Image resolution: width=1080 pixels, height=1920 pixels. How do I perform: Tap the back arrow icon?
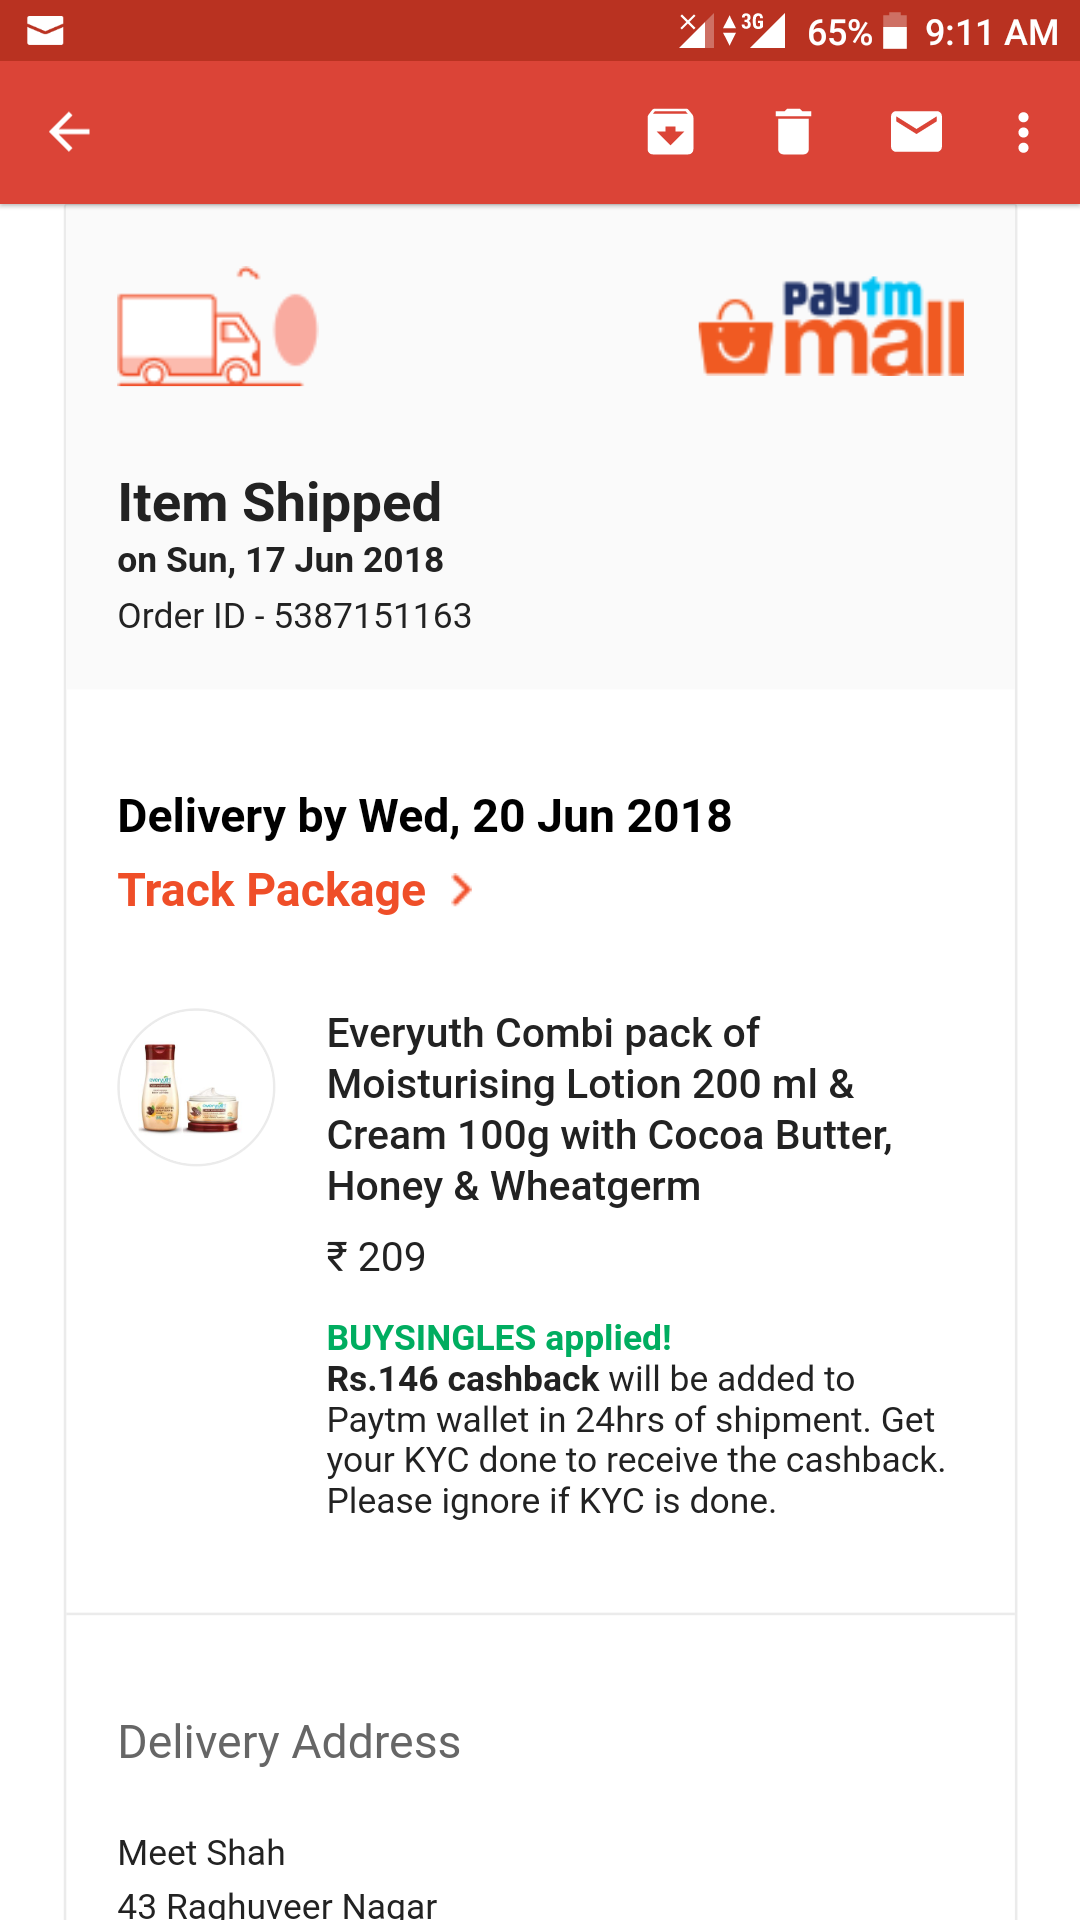pos(70,132)
